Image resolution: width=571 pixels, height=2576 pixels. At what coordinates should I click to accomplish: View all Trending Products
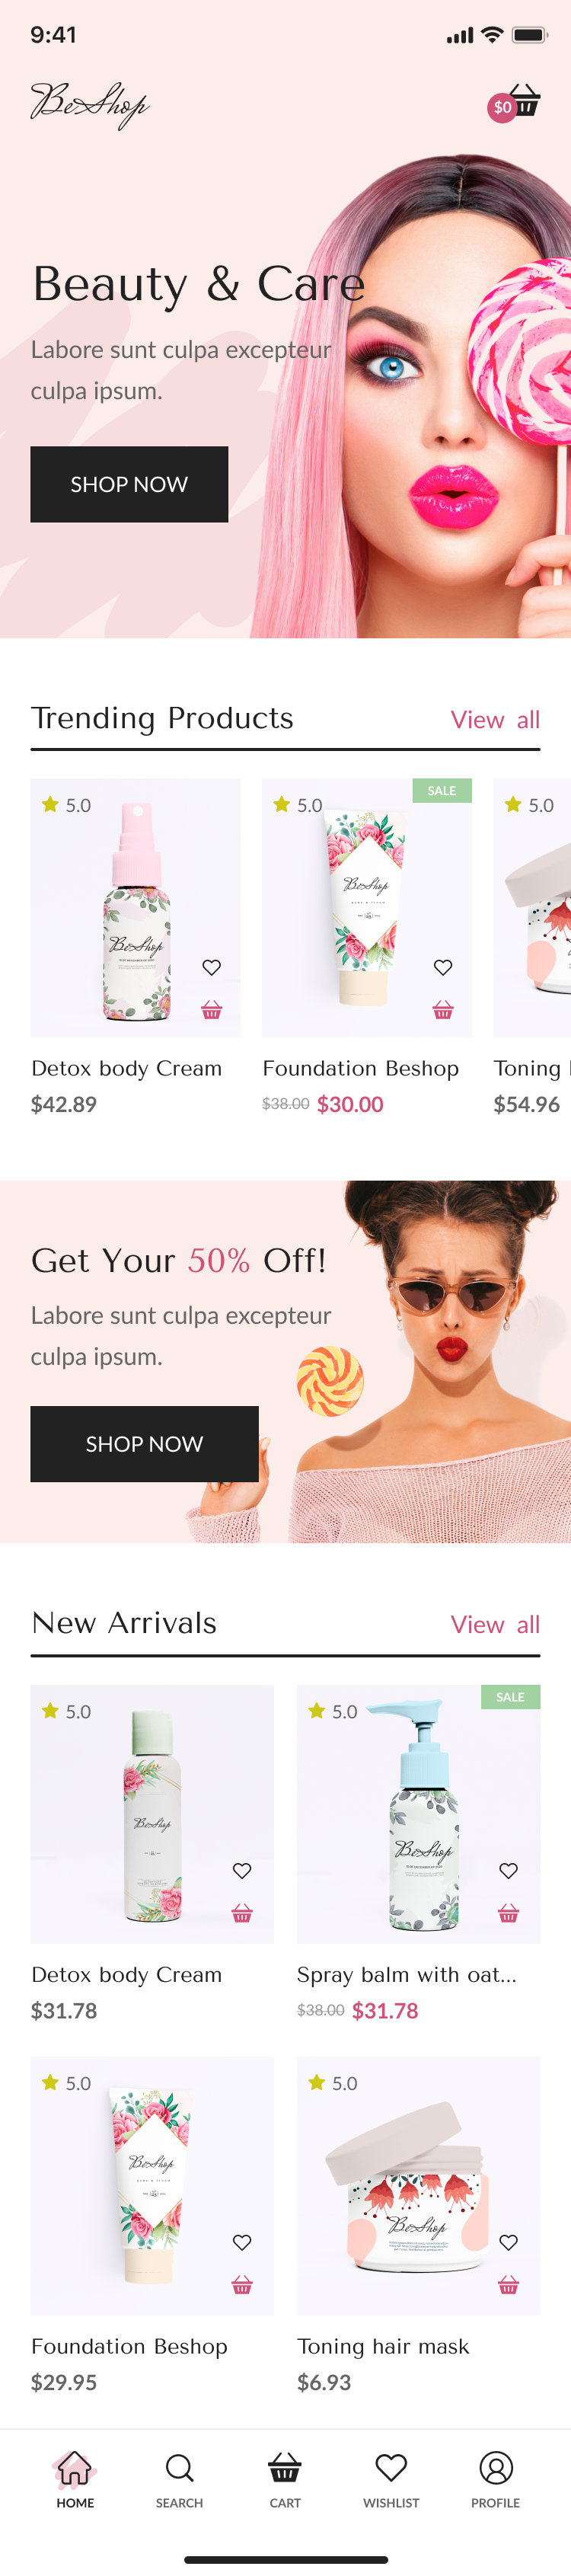[x=495, y=719]
